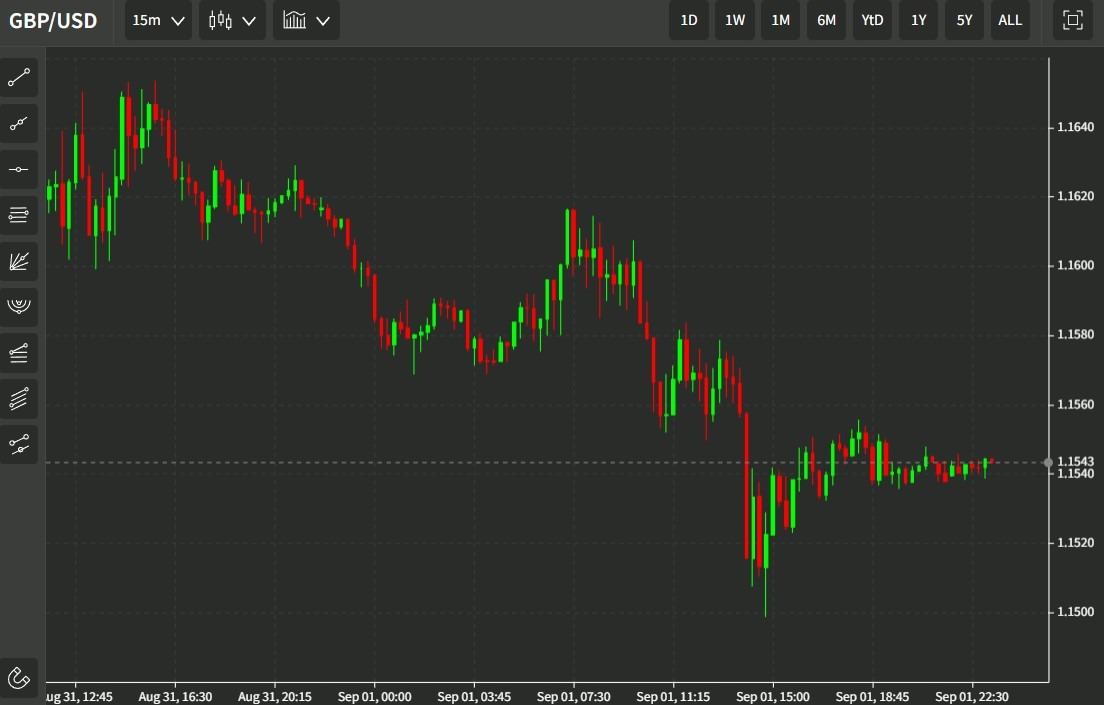This screenshot has height=705, width=1105.
Task: Click the Aug 31, 16:30 time label
Action: pyautogui.click(x=175, y=697)
